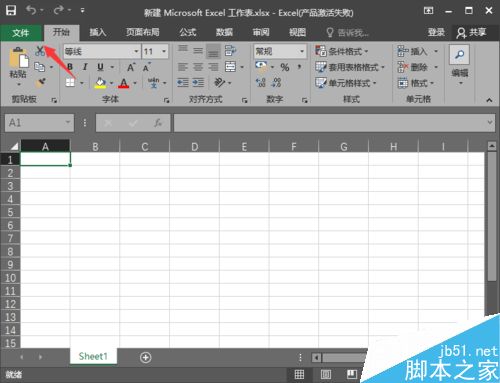
Task: Click the Comma Style icon
Action: 299,67
